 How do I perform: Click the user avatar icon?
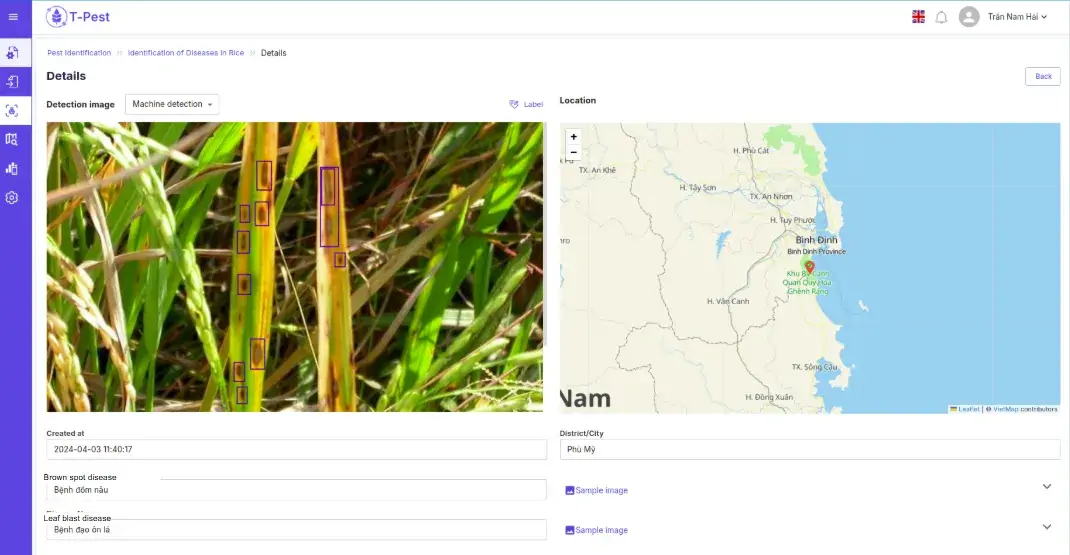(x=968, y=16)
